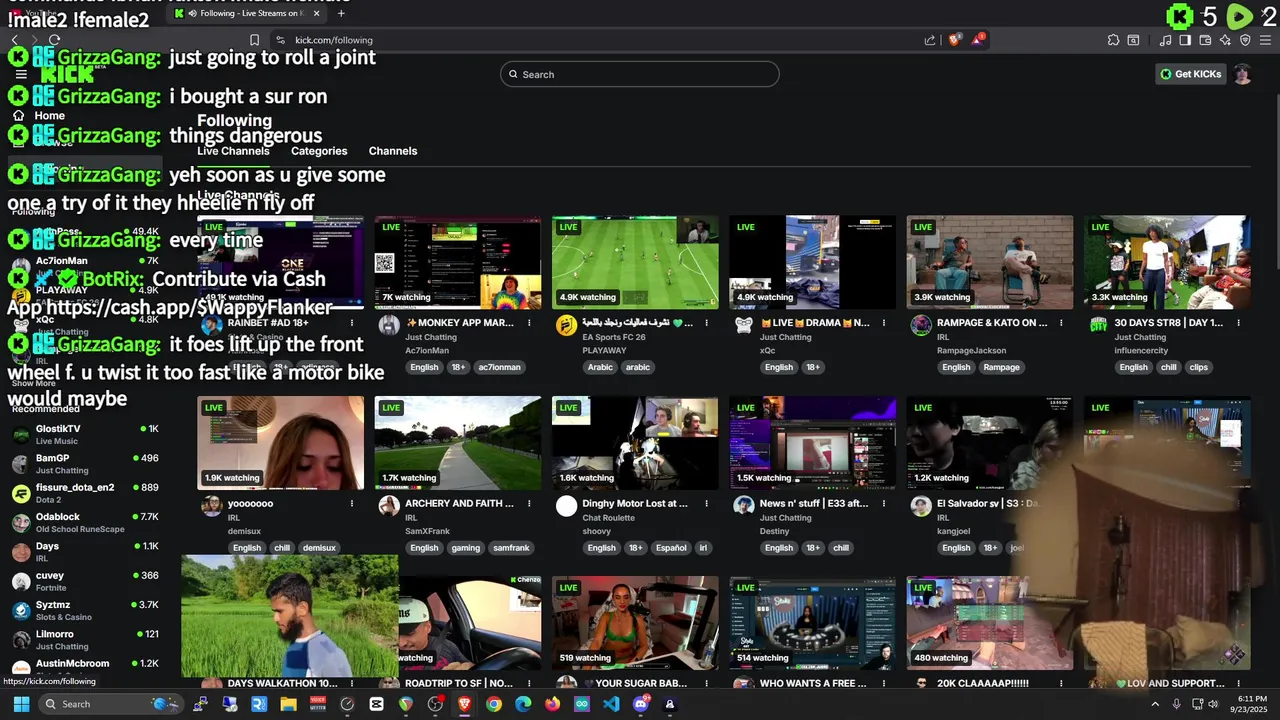Click the Get KICKs button

coord(1190,74)
